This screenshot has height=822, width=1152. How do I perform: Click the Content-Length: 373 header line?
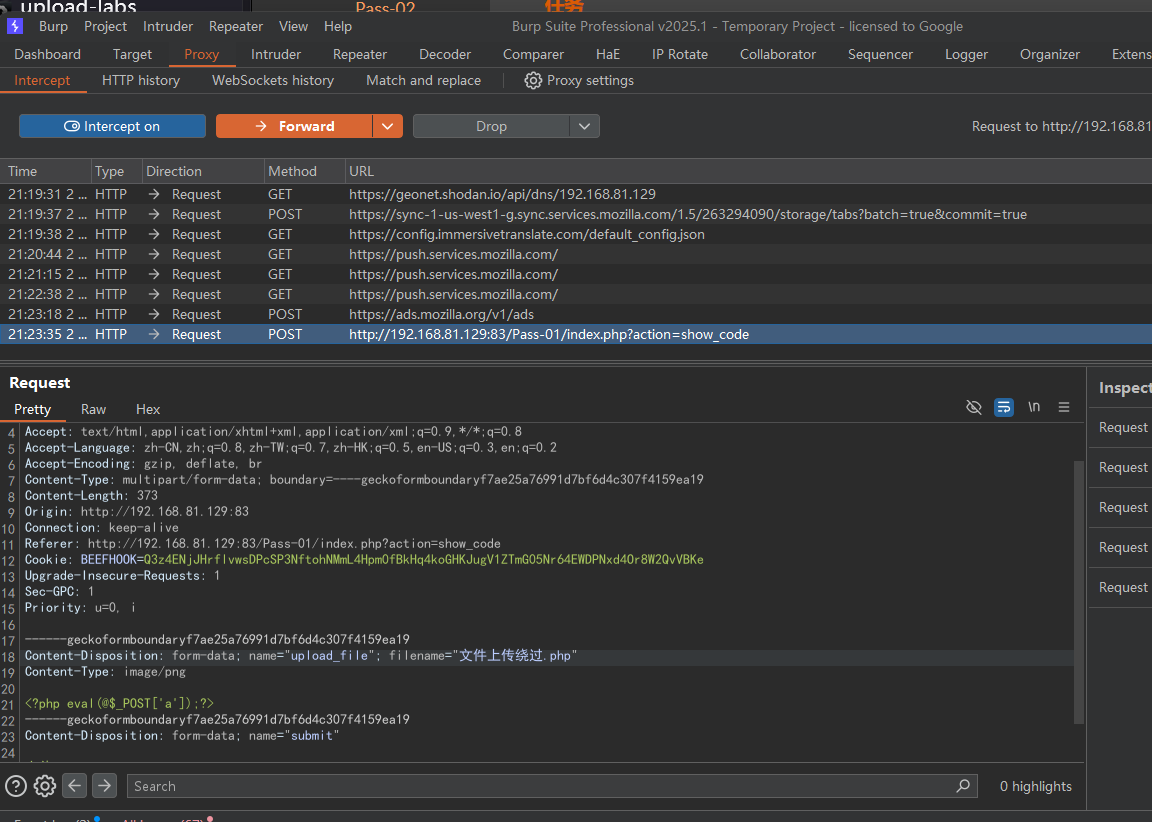click(91, 496)
